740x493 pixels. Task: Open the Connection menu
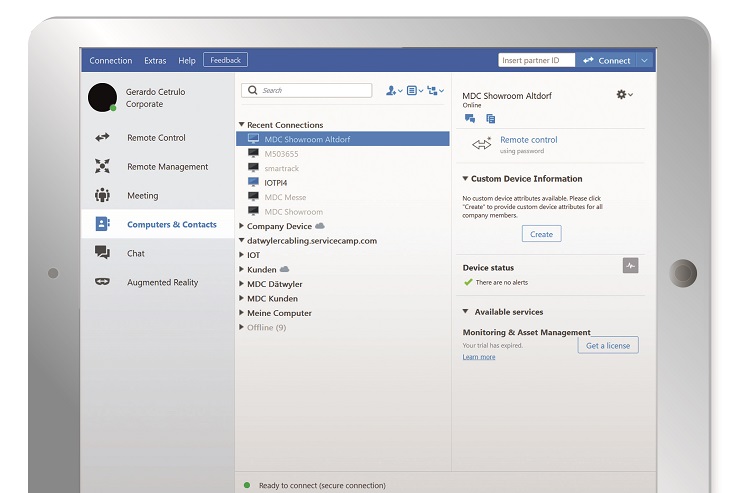[x=110, y=61]
